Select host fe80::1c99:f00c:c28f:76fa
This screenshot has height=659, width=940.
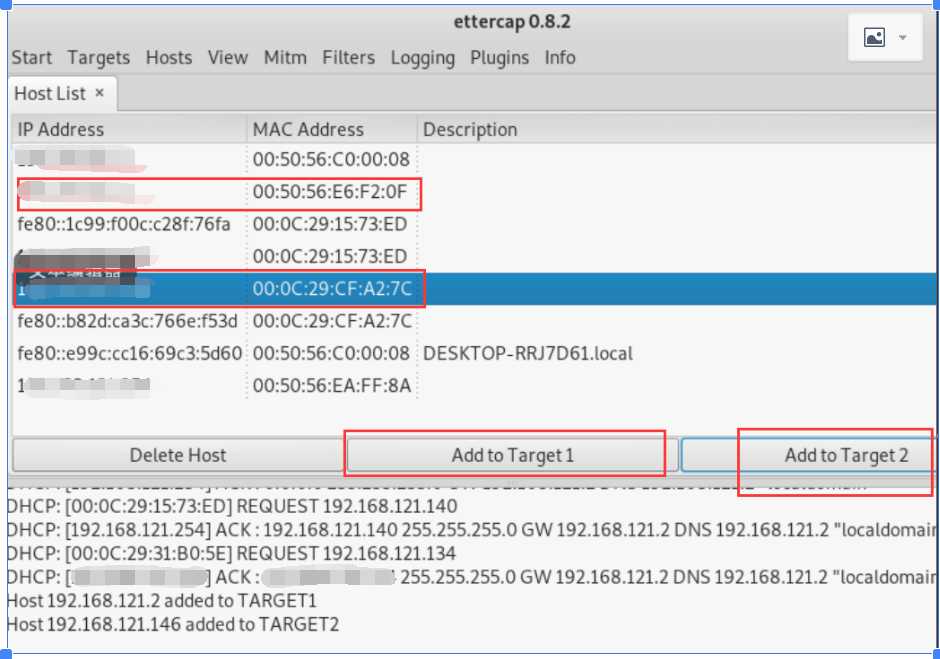[474, 224]
